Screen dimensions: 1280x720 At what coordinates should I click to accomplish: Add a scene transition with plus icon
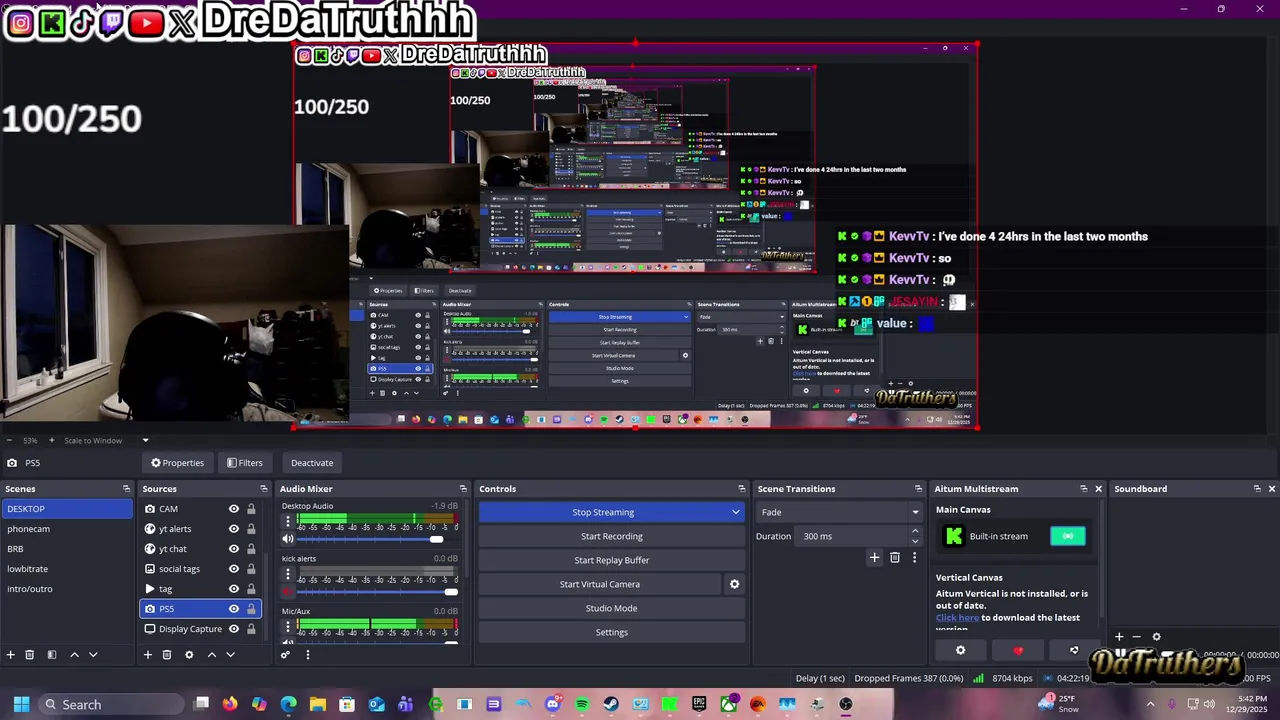click(874, 558)
